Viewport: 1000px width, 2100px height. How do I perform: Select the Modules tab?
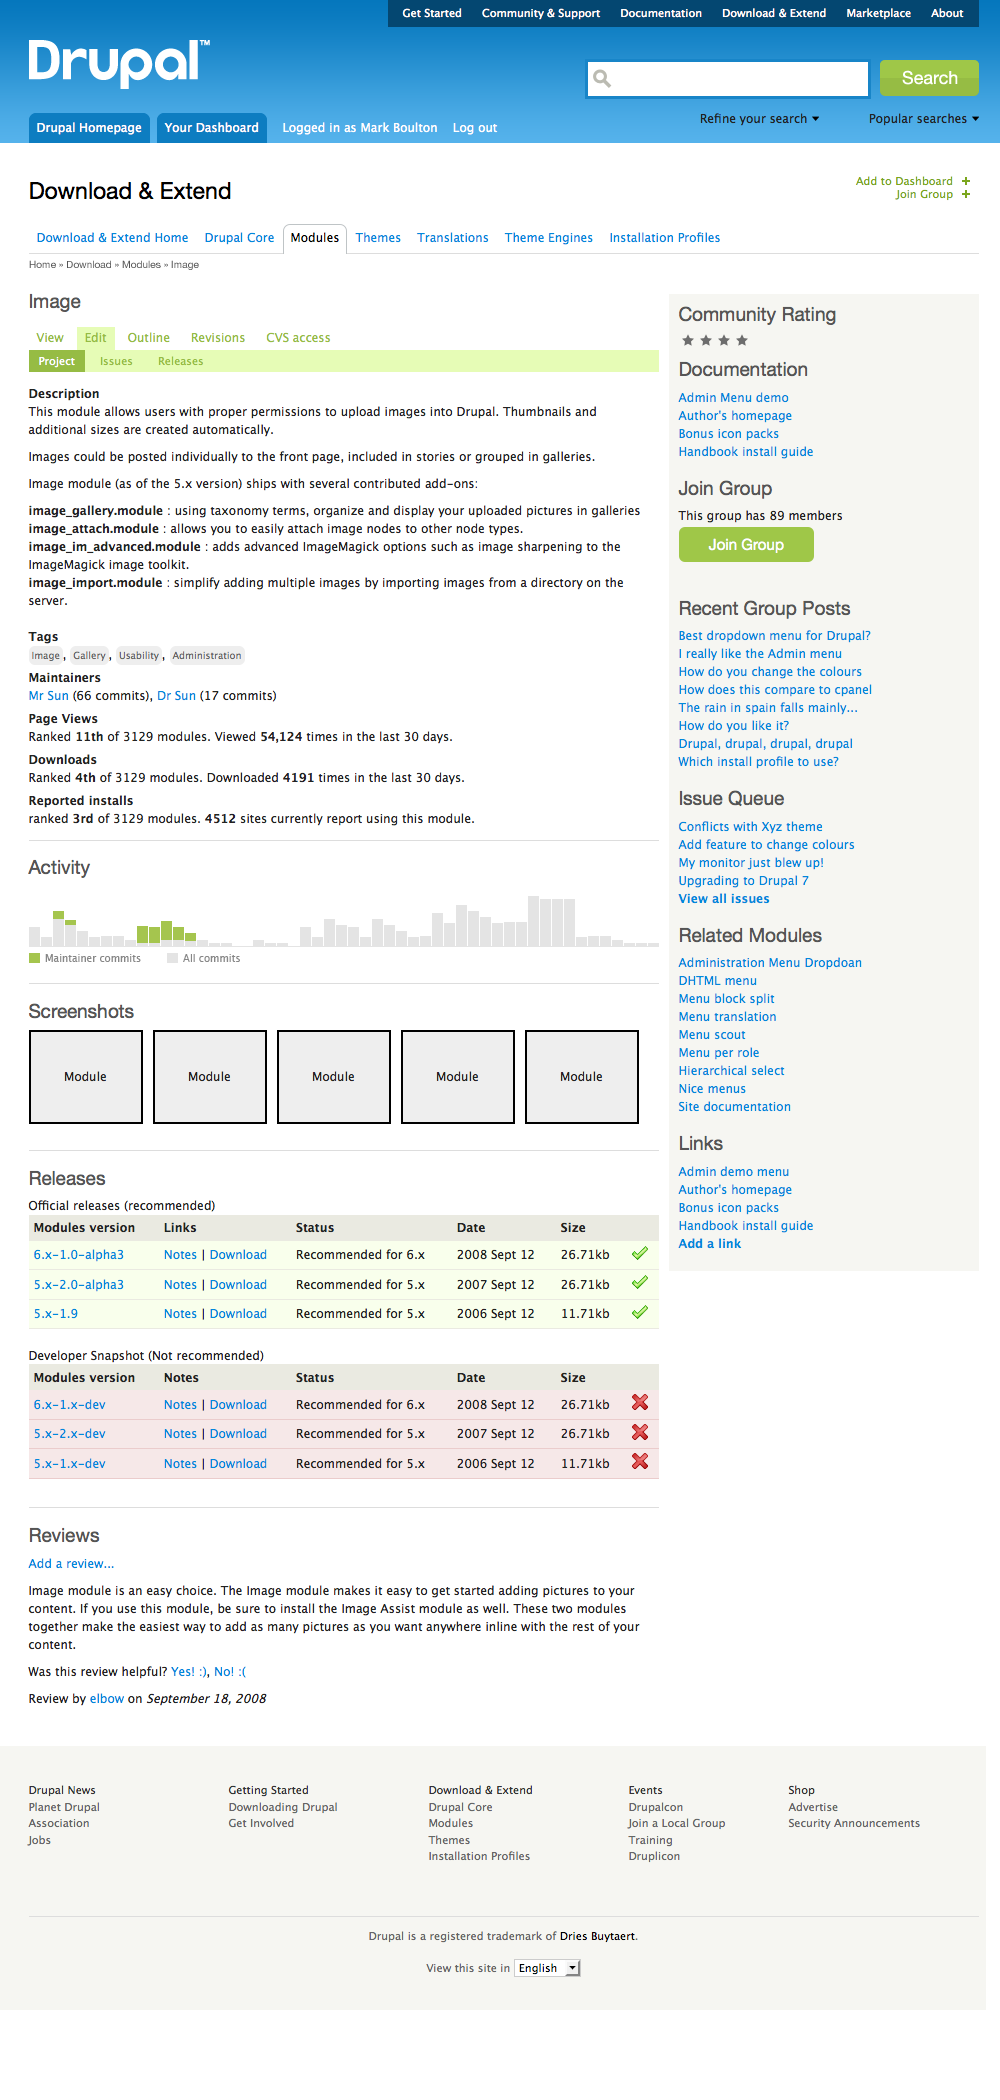tap(315, 238)
